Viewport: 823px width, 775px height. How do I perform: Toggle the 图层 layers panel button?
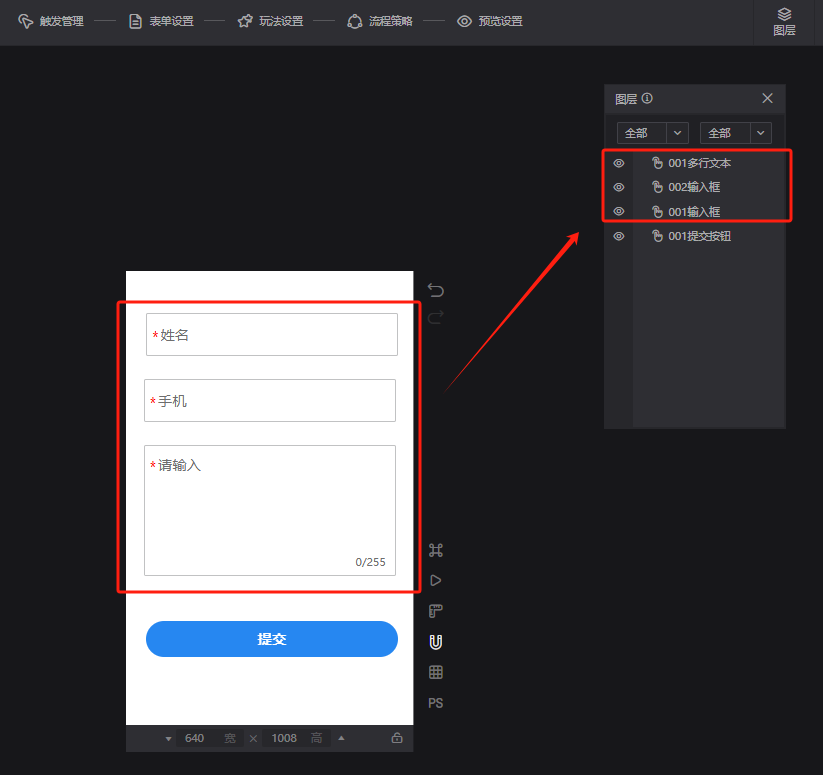point(784,22)
